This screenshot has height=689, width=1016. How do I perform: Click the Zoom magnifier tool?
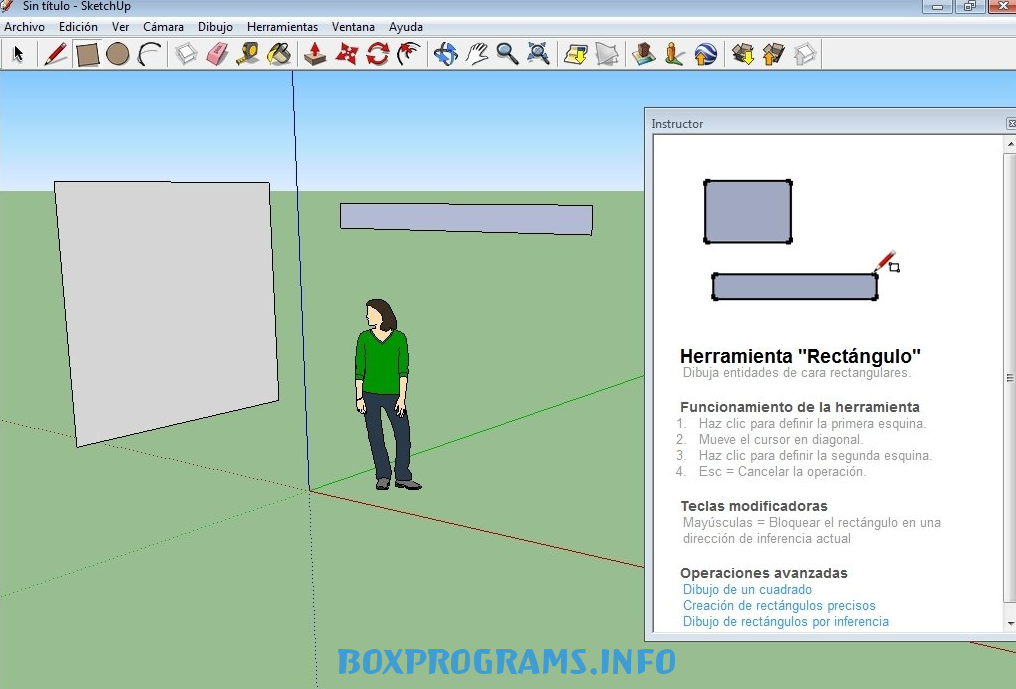tap(507, 54)
